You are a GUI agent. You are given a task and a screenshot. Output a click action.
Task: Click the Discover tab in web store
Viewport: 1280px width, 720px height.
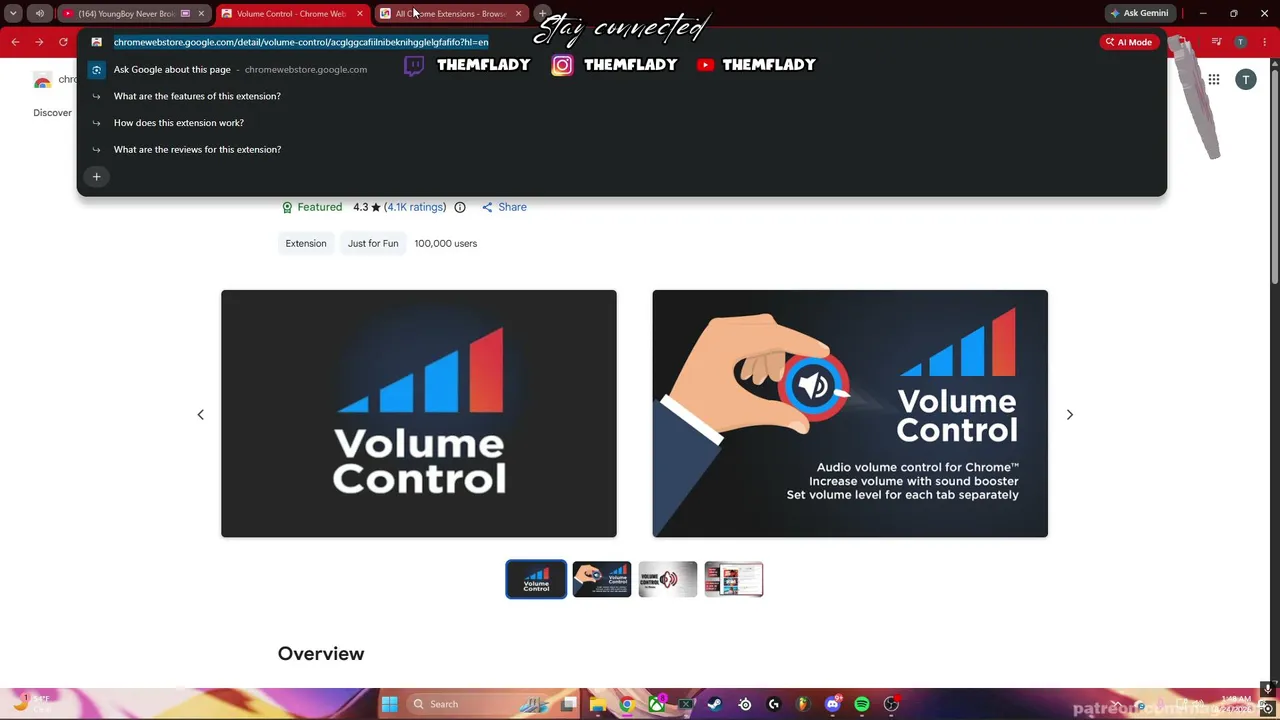coord(52,113)
